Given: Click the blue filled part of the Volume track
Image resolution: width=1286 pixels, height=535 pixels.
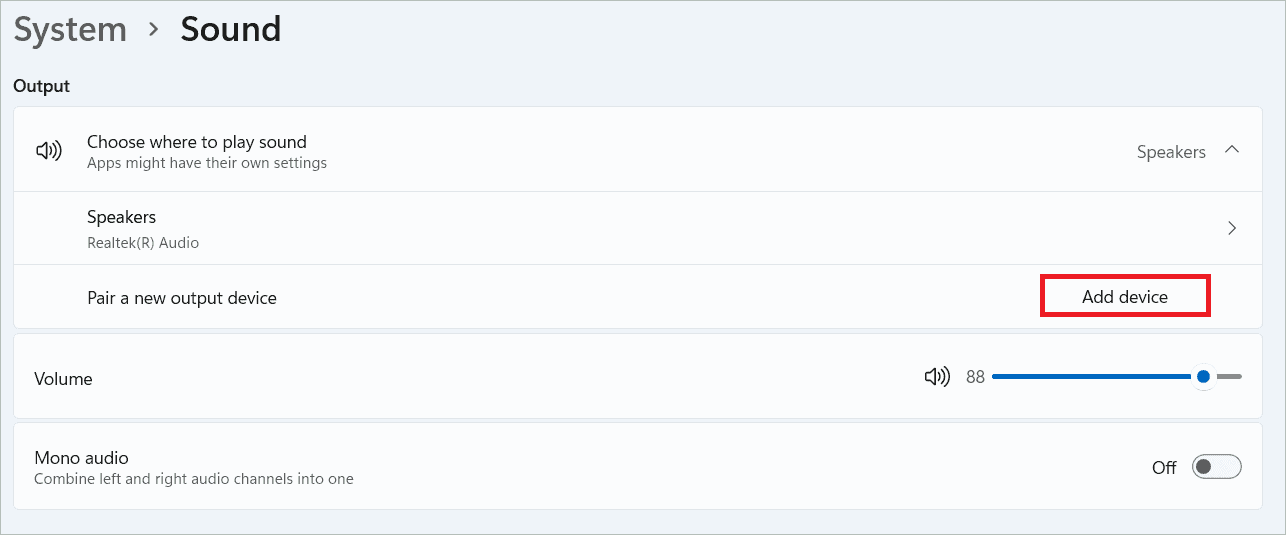Looking at the screenshot, I should pos(1090,377).
